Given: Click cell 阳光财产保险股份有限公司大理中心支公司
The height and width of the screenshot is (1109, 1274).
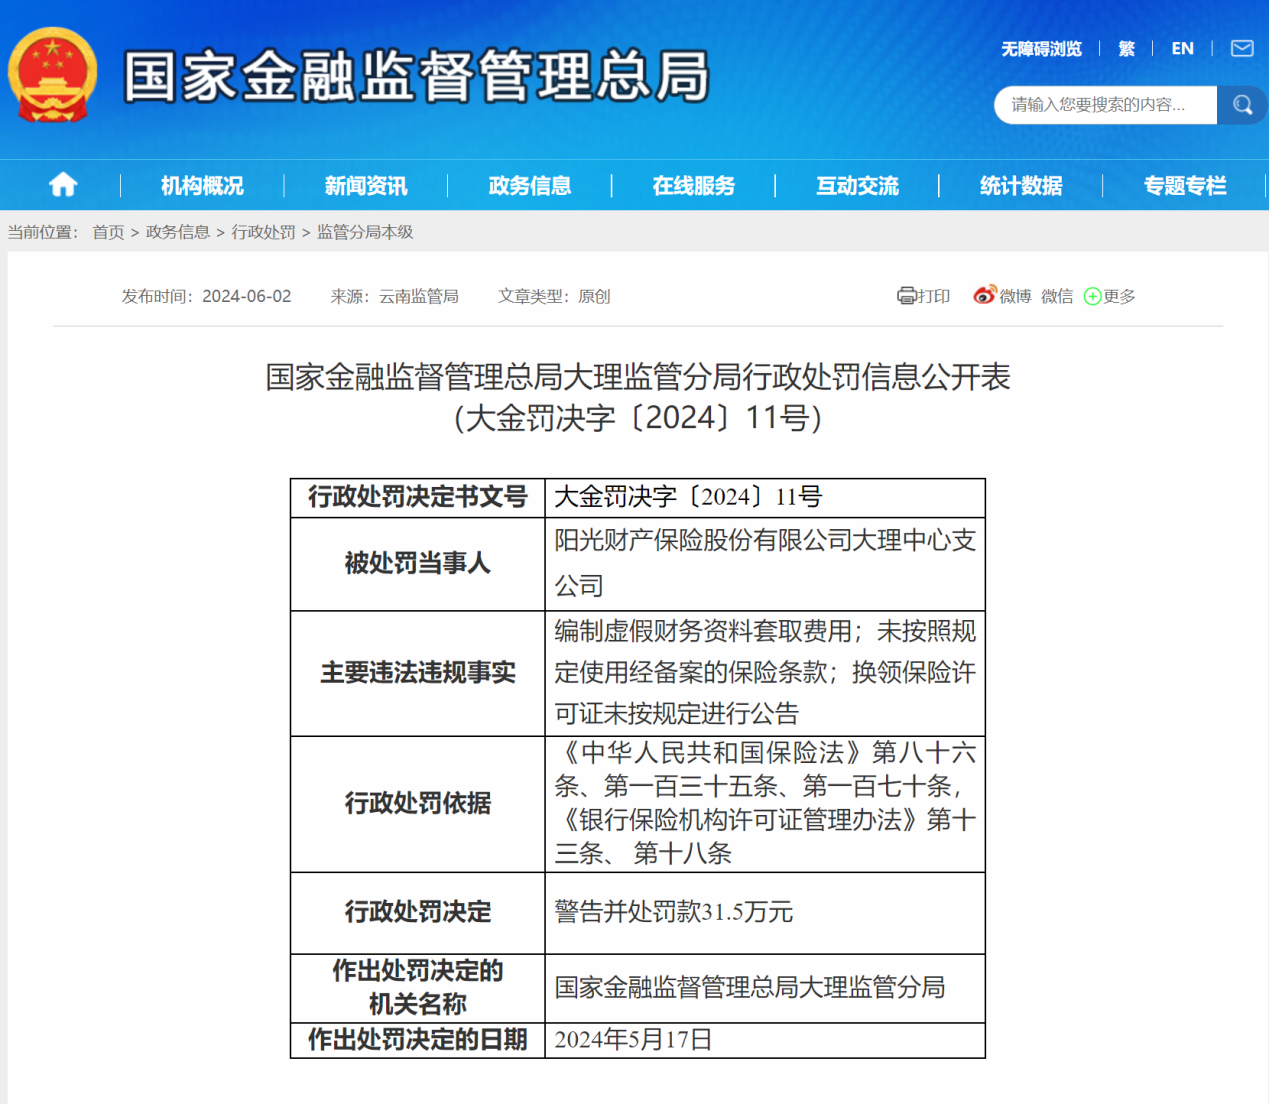Looking at the screenshot, I should [x=768, y=565].
